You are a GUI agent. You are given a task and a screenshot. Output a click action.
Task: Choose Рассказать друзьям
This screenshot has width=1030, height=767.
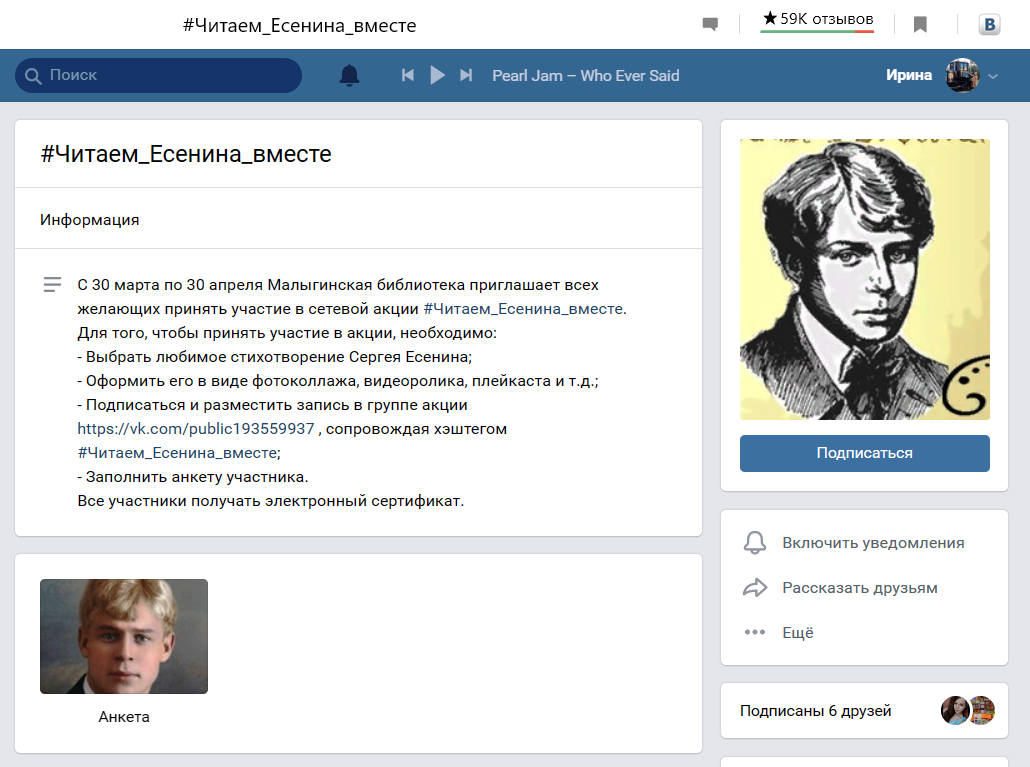860,588
